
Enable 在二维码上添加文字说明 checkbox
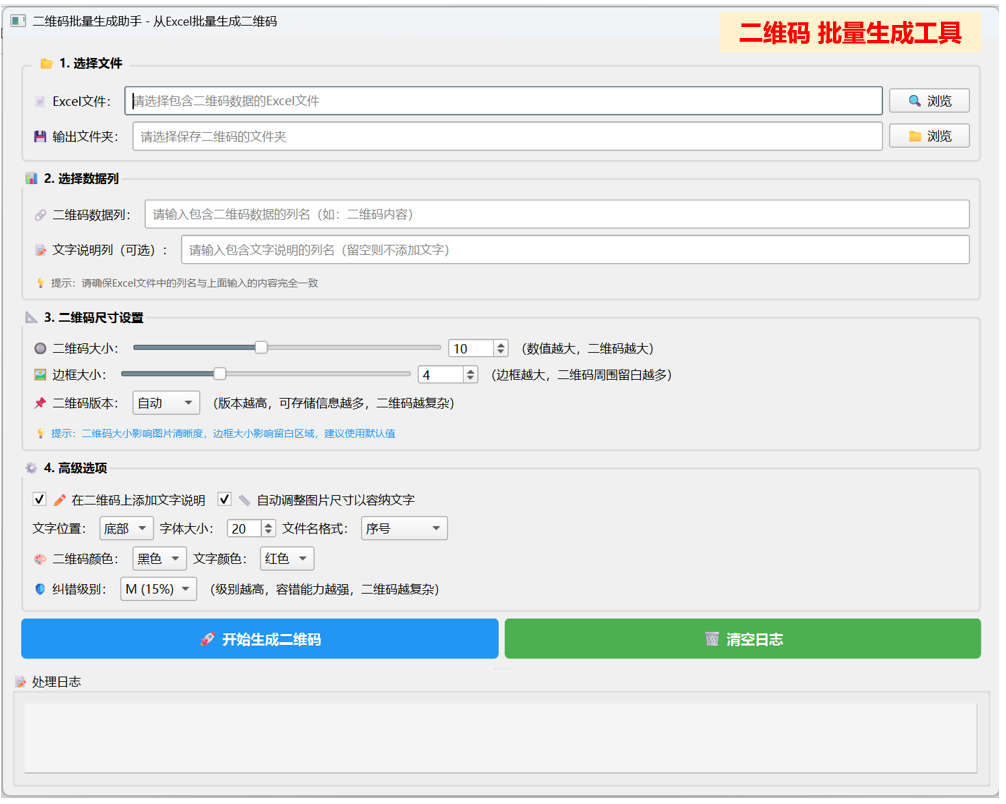[39, 499]
